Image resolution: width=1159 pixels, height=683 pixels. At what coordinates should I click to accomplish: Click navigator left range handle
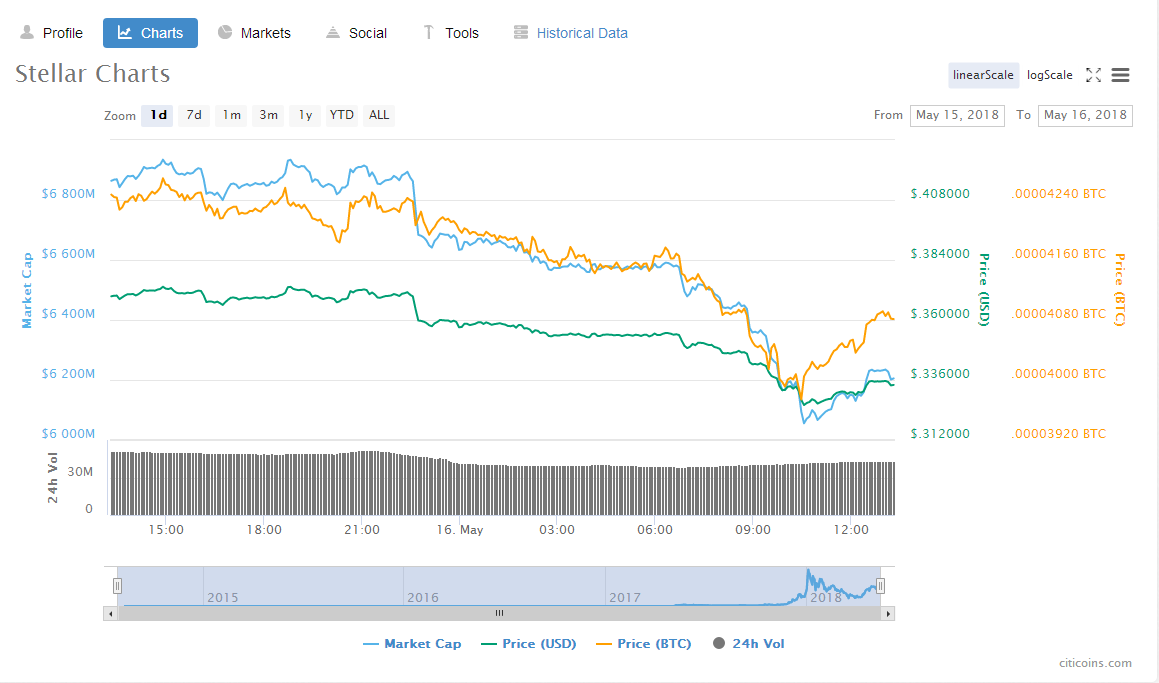pyautogui.click(x=117, y=586)
